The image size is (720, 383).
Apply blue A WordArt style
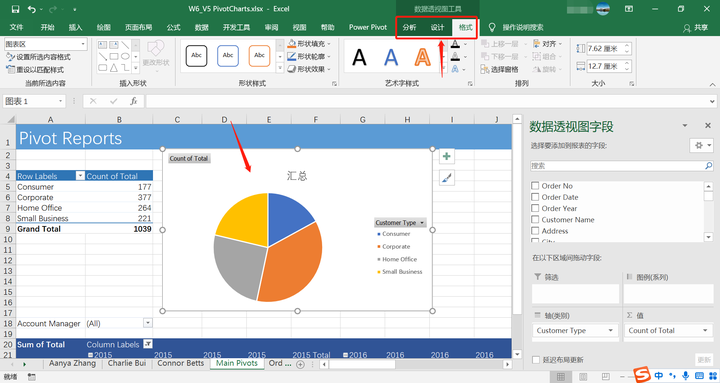point(391,58)
